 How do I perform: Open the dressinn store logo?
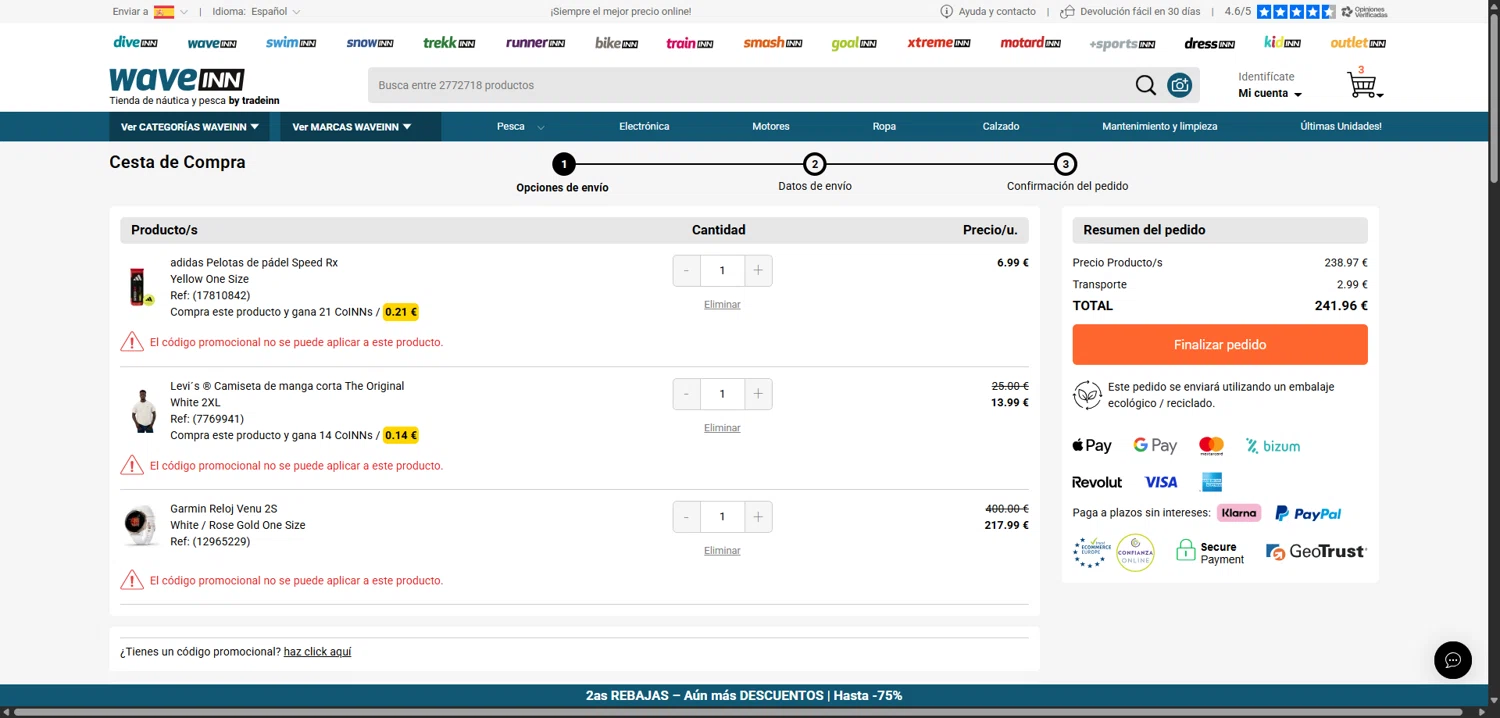click(x=1209, y=43)
